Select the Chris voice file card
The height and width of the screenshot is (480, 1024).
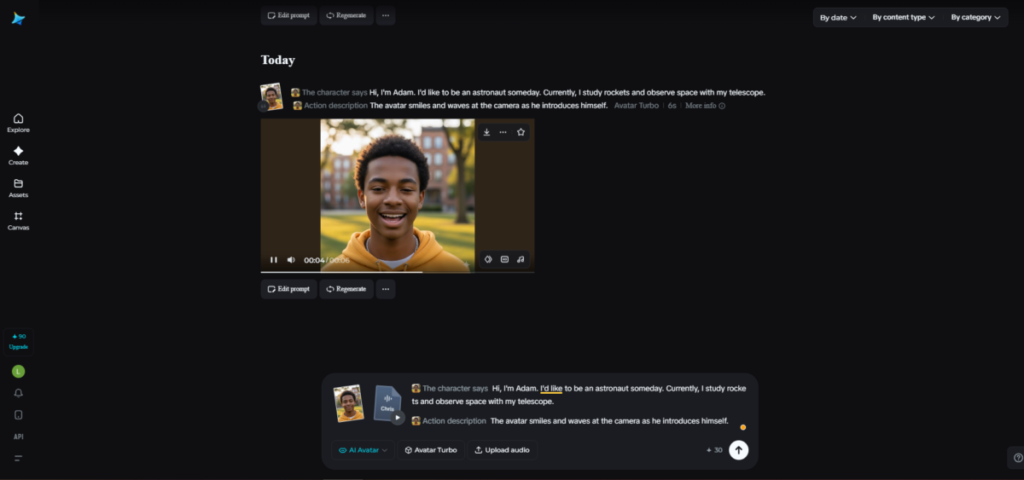click(x=387, y=403)
